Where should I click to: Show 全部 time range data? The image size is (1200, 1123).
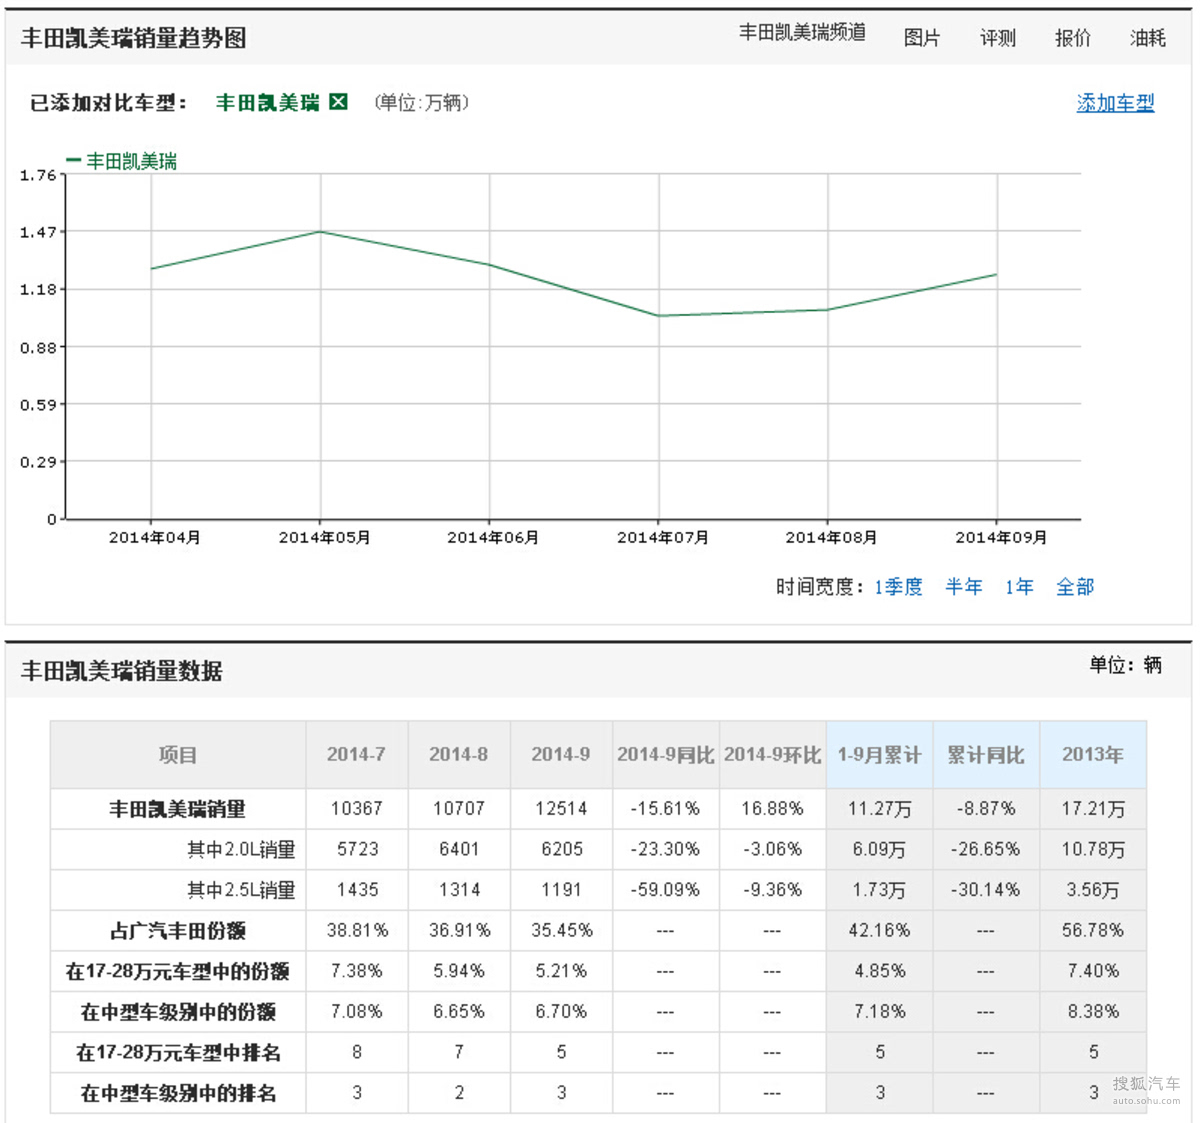(1075, 587)
